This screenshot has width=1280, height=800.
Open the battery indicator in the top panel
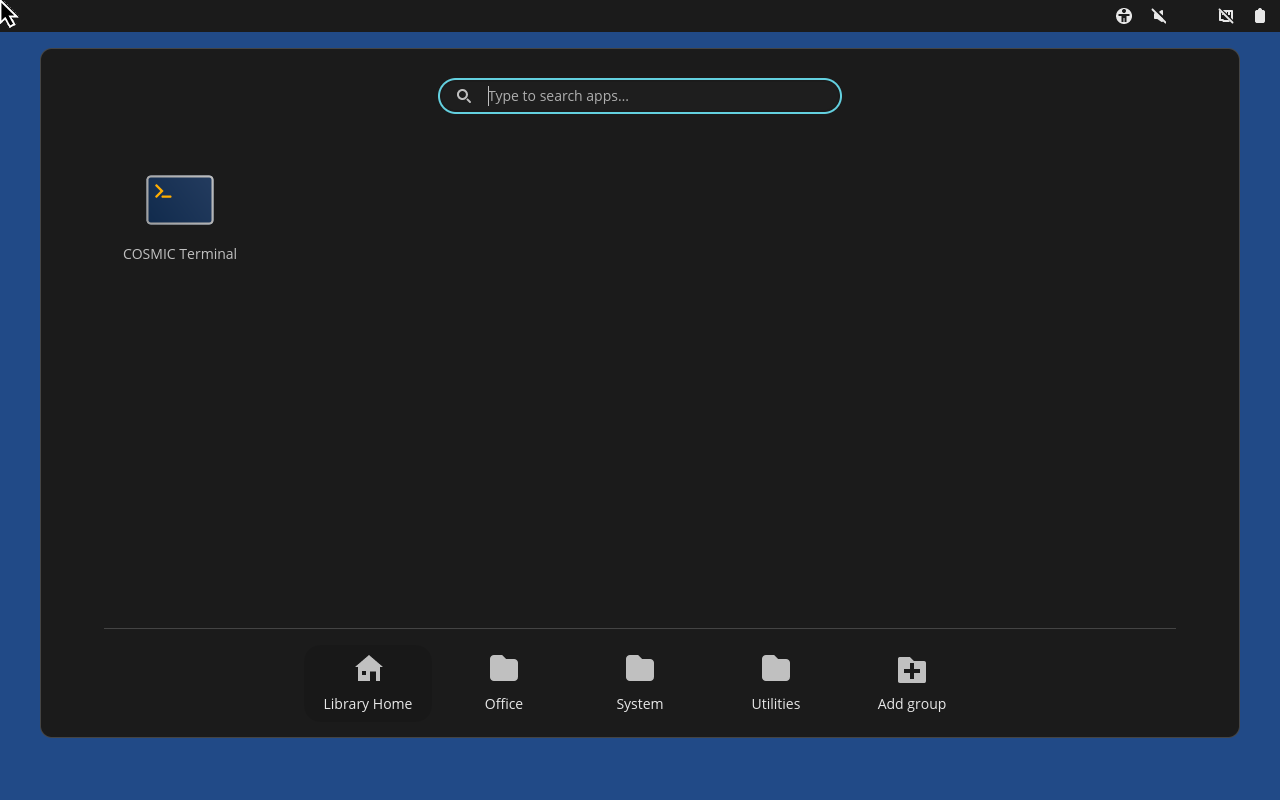tap(1260, 16)
